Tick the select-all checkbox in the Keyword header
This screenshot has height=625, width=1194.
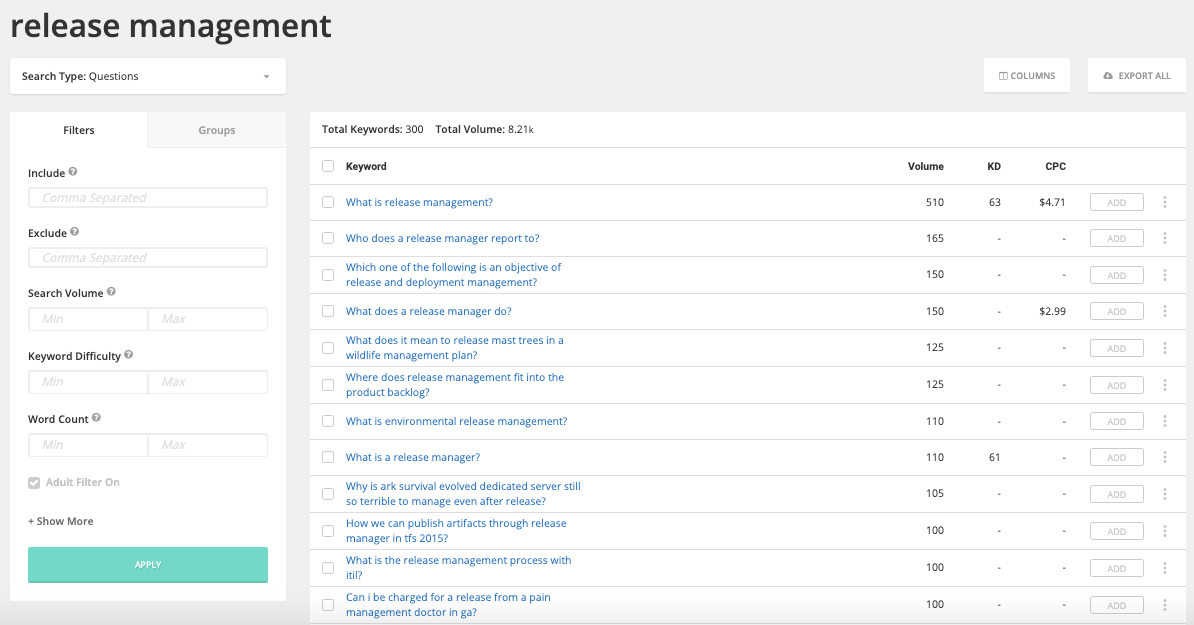pyautogui.click(x=328, y=166)
